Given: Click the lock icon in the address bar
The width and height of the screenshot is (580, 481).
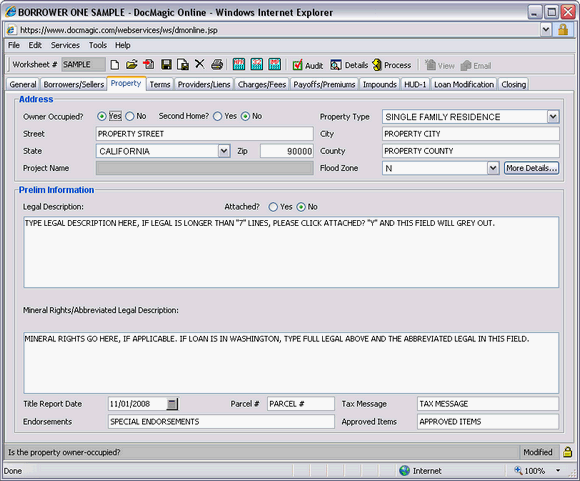Looking at the screenshot, I should pyautogui.click(x=563, y=30).
